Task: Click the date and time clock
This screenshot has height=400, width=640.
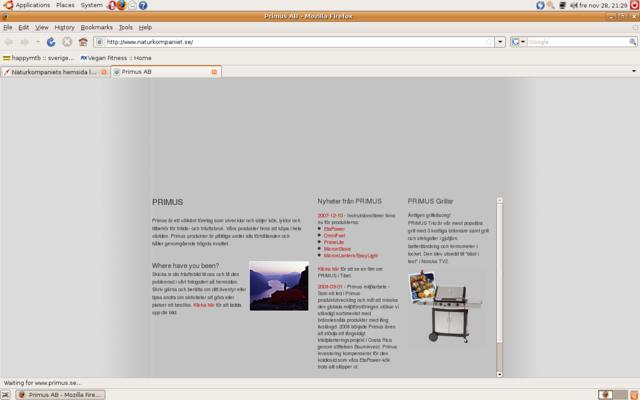Action: point(603,5)
